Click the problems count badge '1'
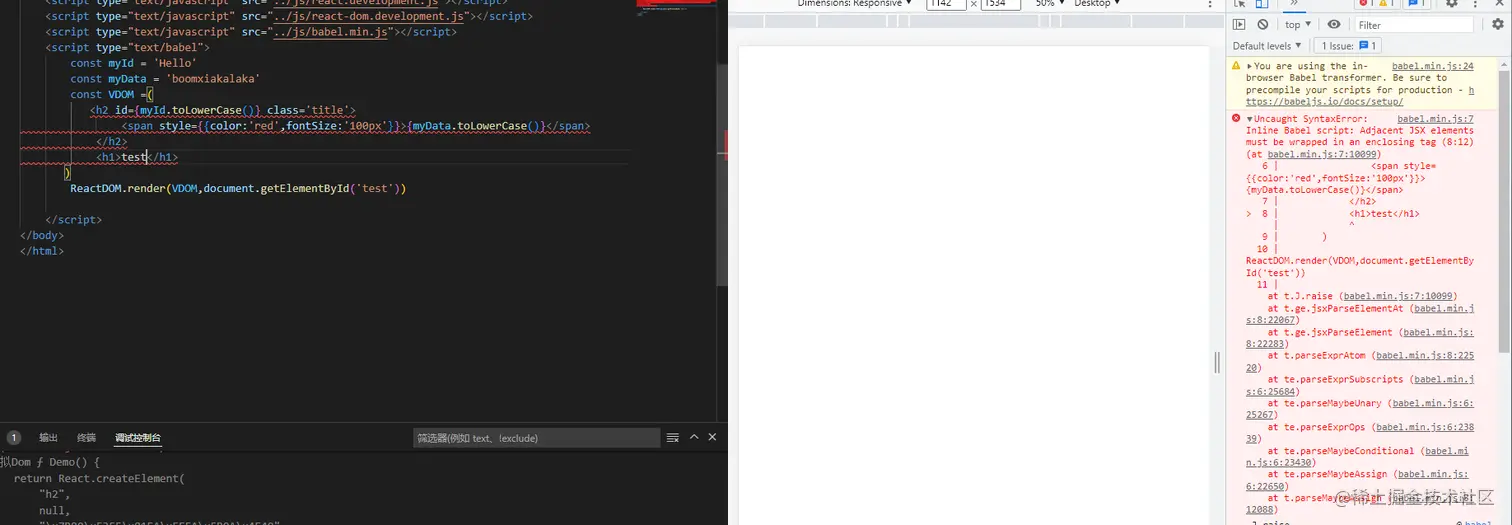Viewport: 1512px width, 525px height. [x=14, y=438]
